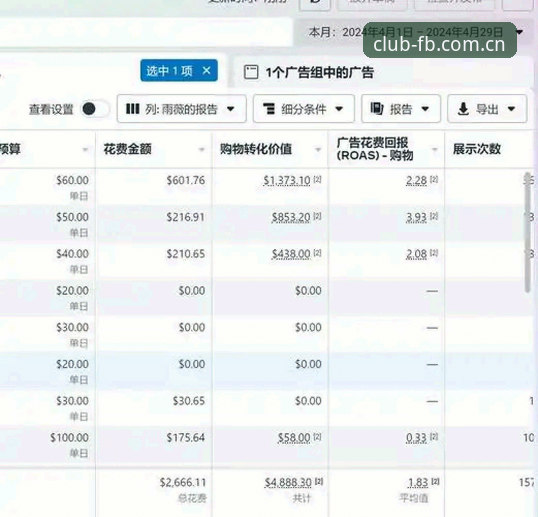Click the $853.20 purchase value link
Image resolution: width=538 pixels, height=517 pixels.
click(x=291, y=217)
